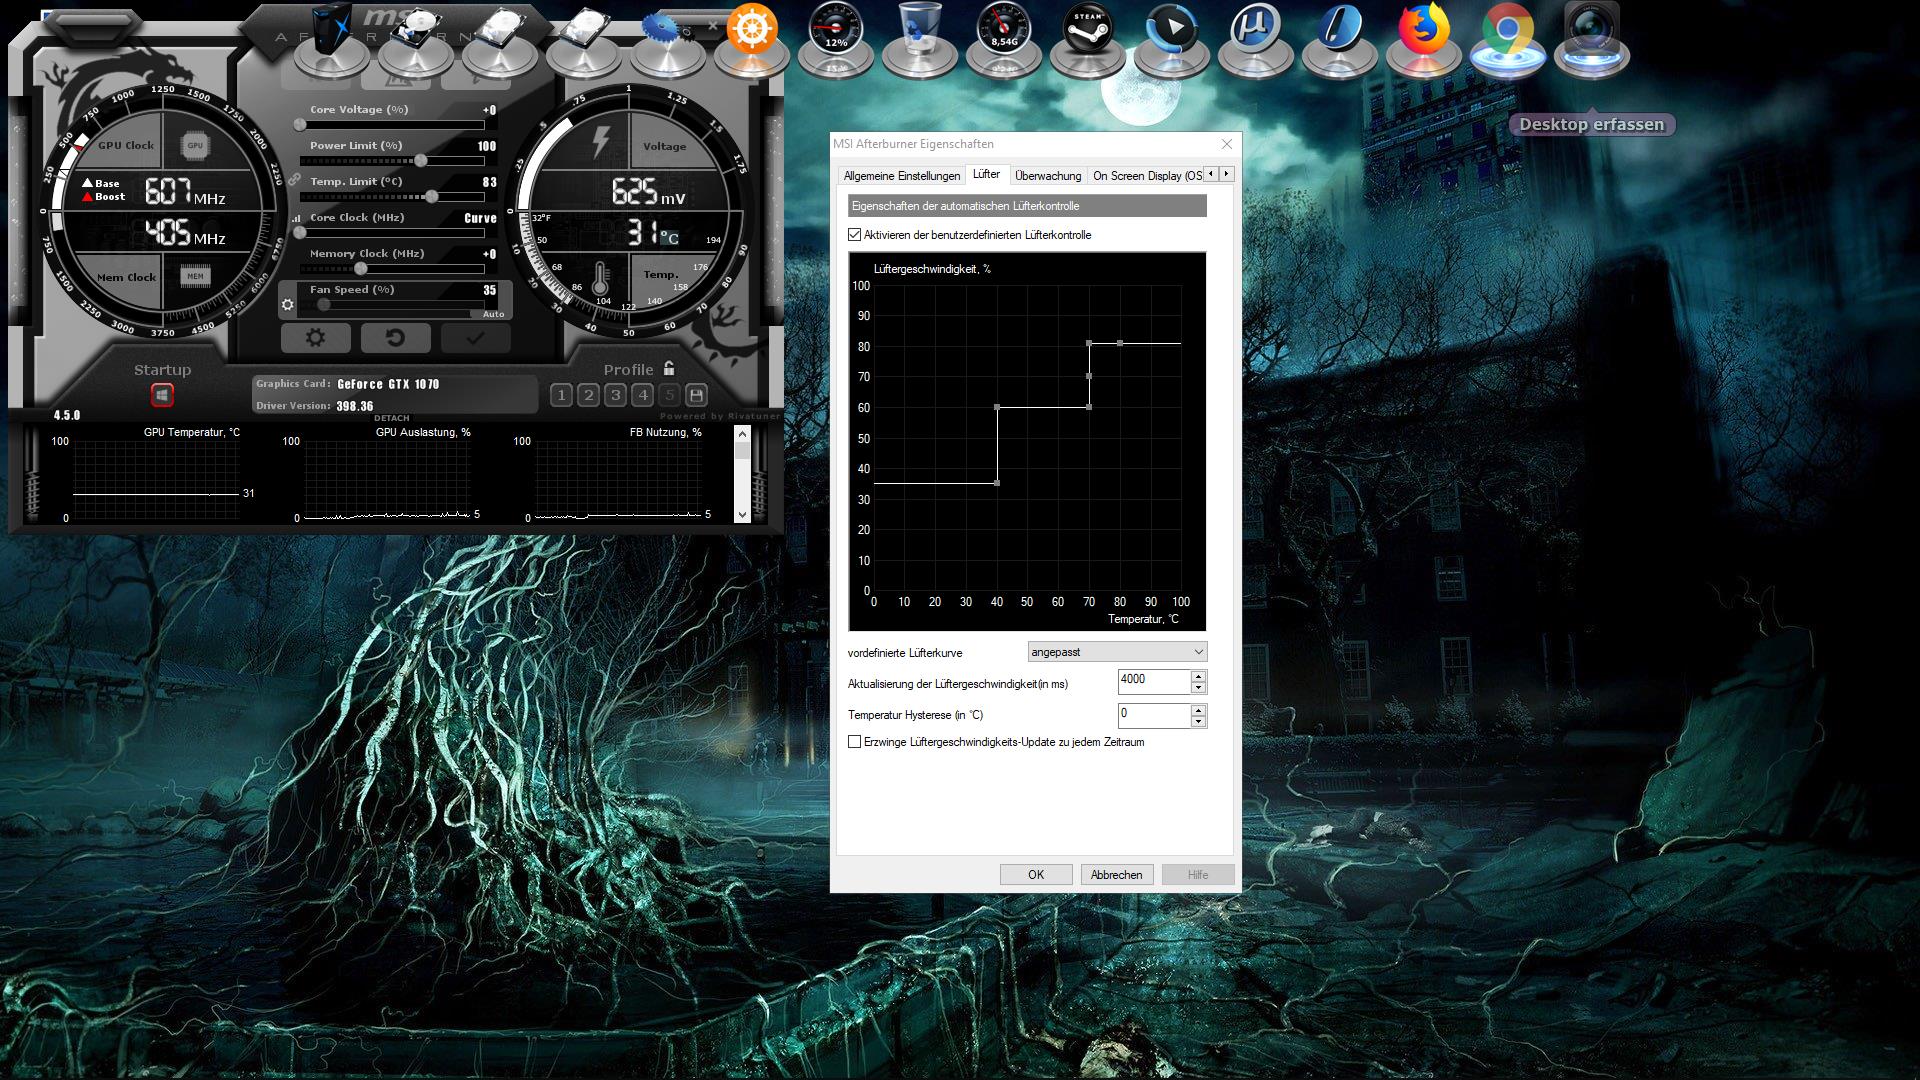Click the Abbrechen button
This screenshot has width=1920, height=1080.
tap(1116, 875)
